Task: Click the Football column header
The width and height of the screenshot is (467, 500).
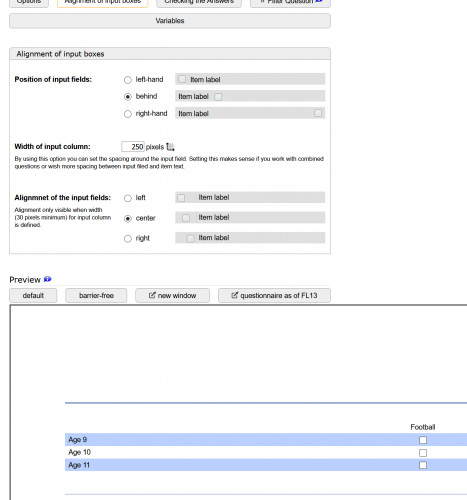Action: pos(423,427)
